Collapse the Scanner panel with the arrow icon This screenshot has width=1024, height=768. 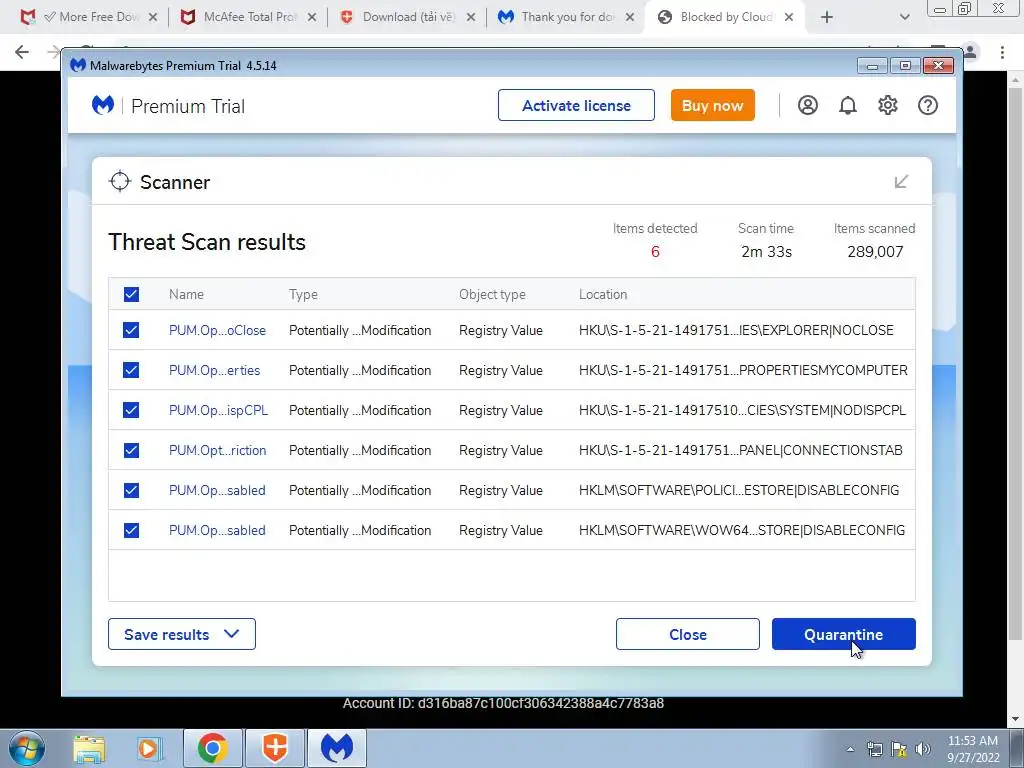pos(901,182)
